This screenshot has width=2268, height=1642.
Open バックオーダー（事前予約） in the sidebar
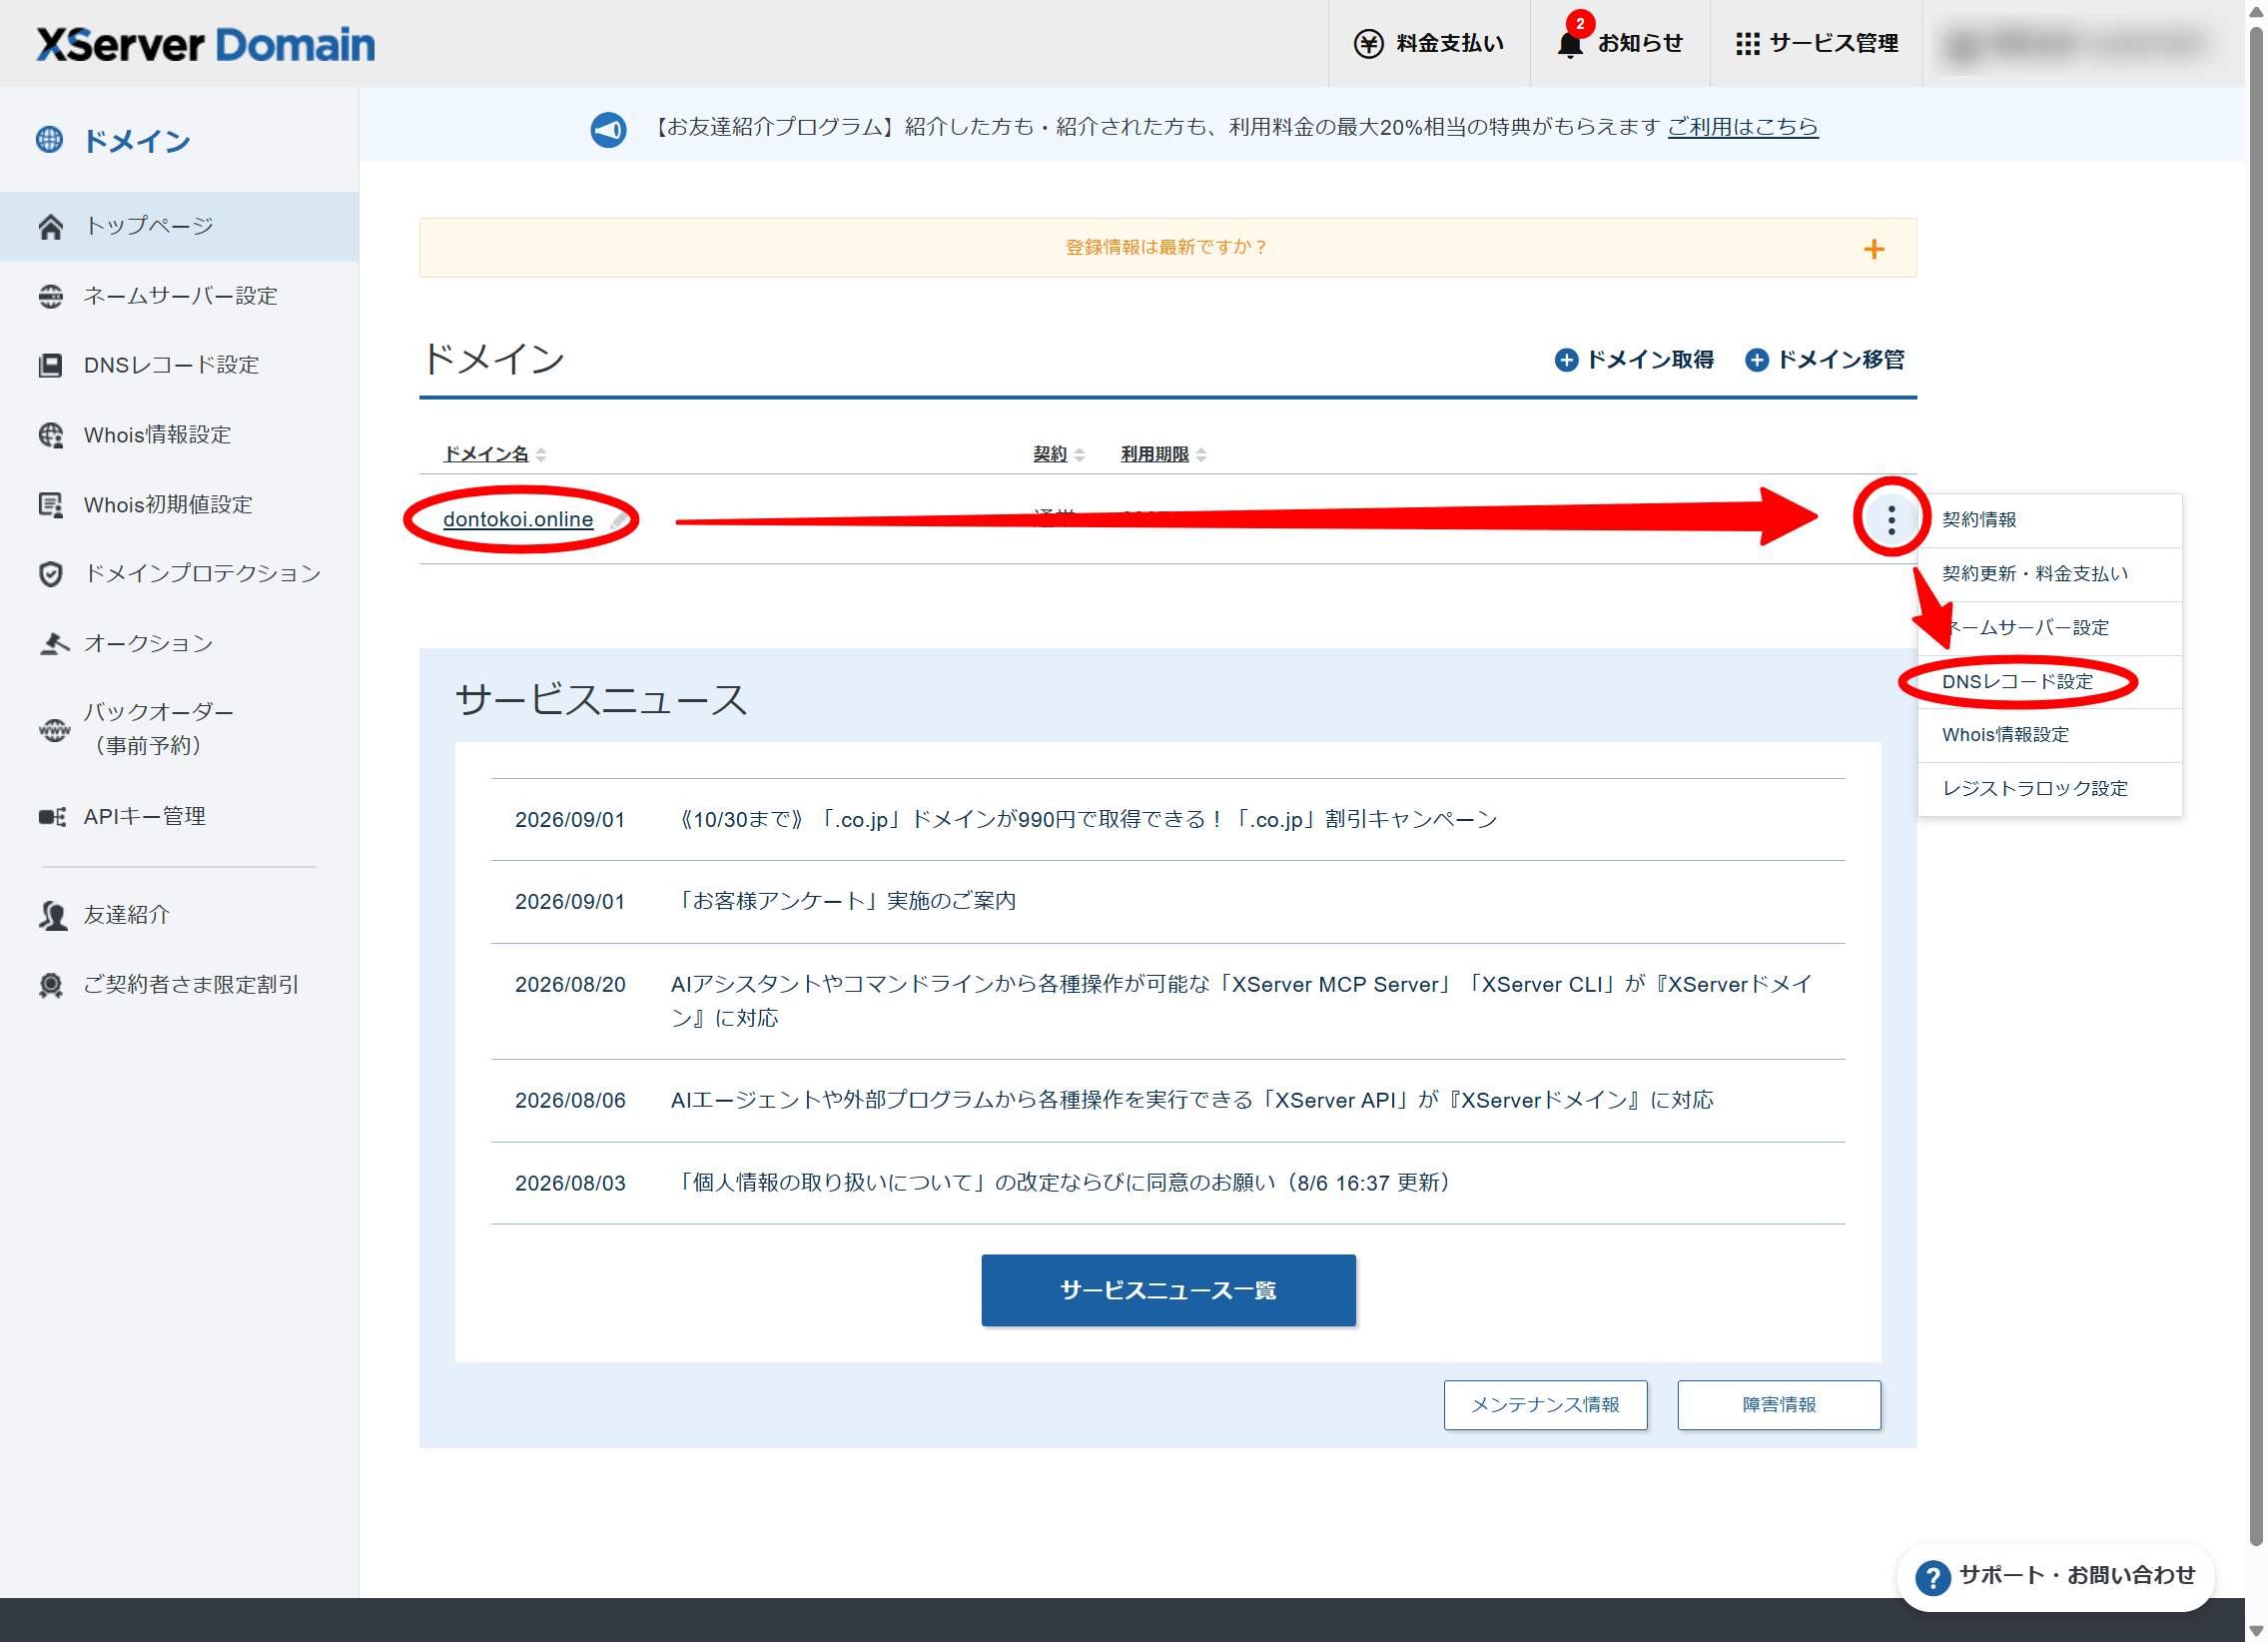pyautogui.click(x=179, y=729)
